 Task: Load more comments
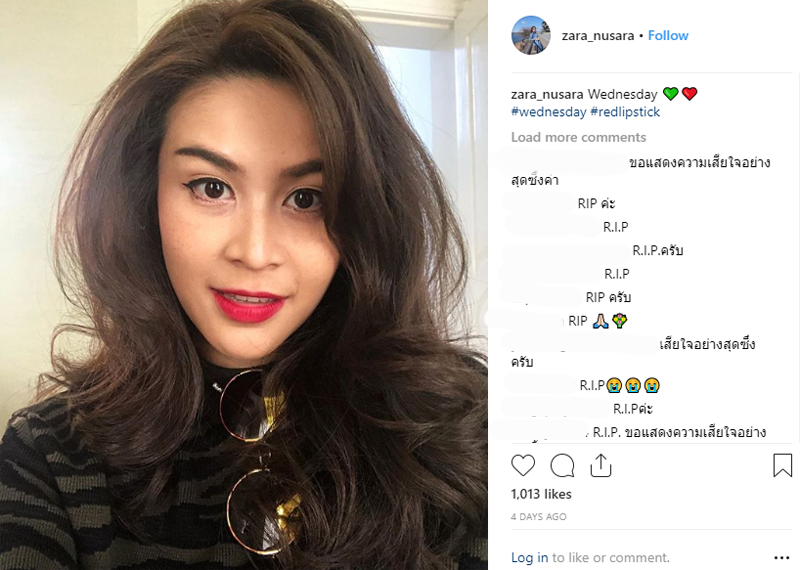coord(579,137)
